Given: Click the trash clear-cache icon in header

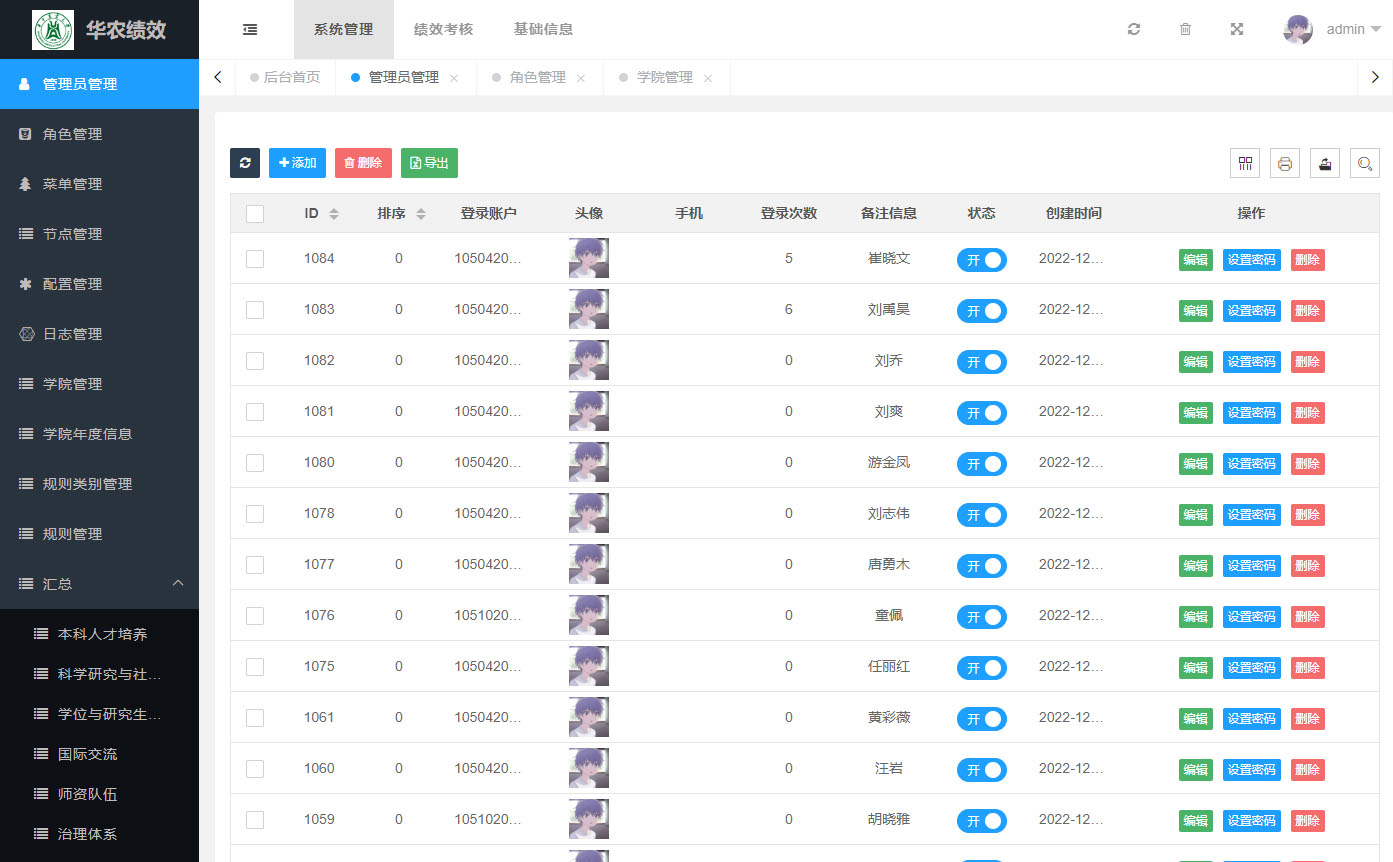Looking at the screenshot, I should pyautogui.click(x=1185, y=30).
